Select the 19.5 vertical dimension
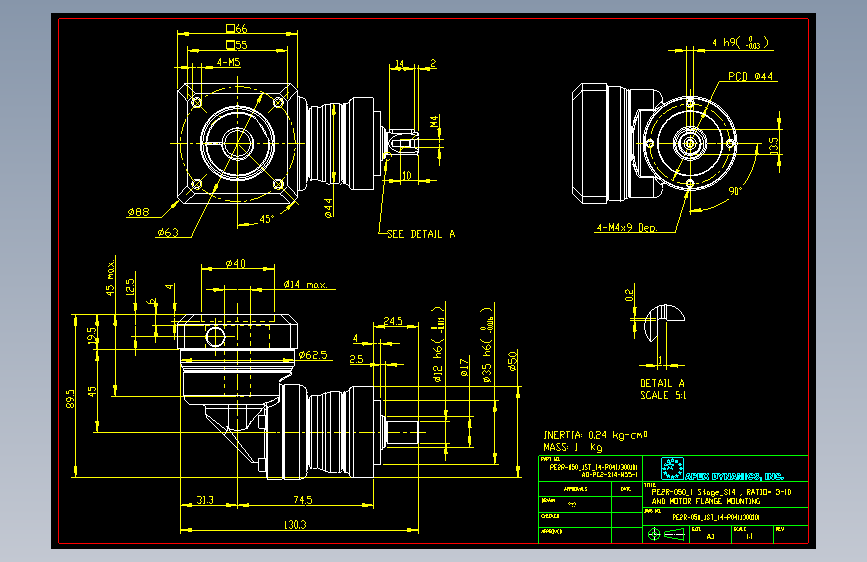The width and height of the screenshot is (867, 562). point(92,335)
